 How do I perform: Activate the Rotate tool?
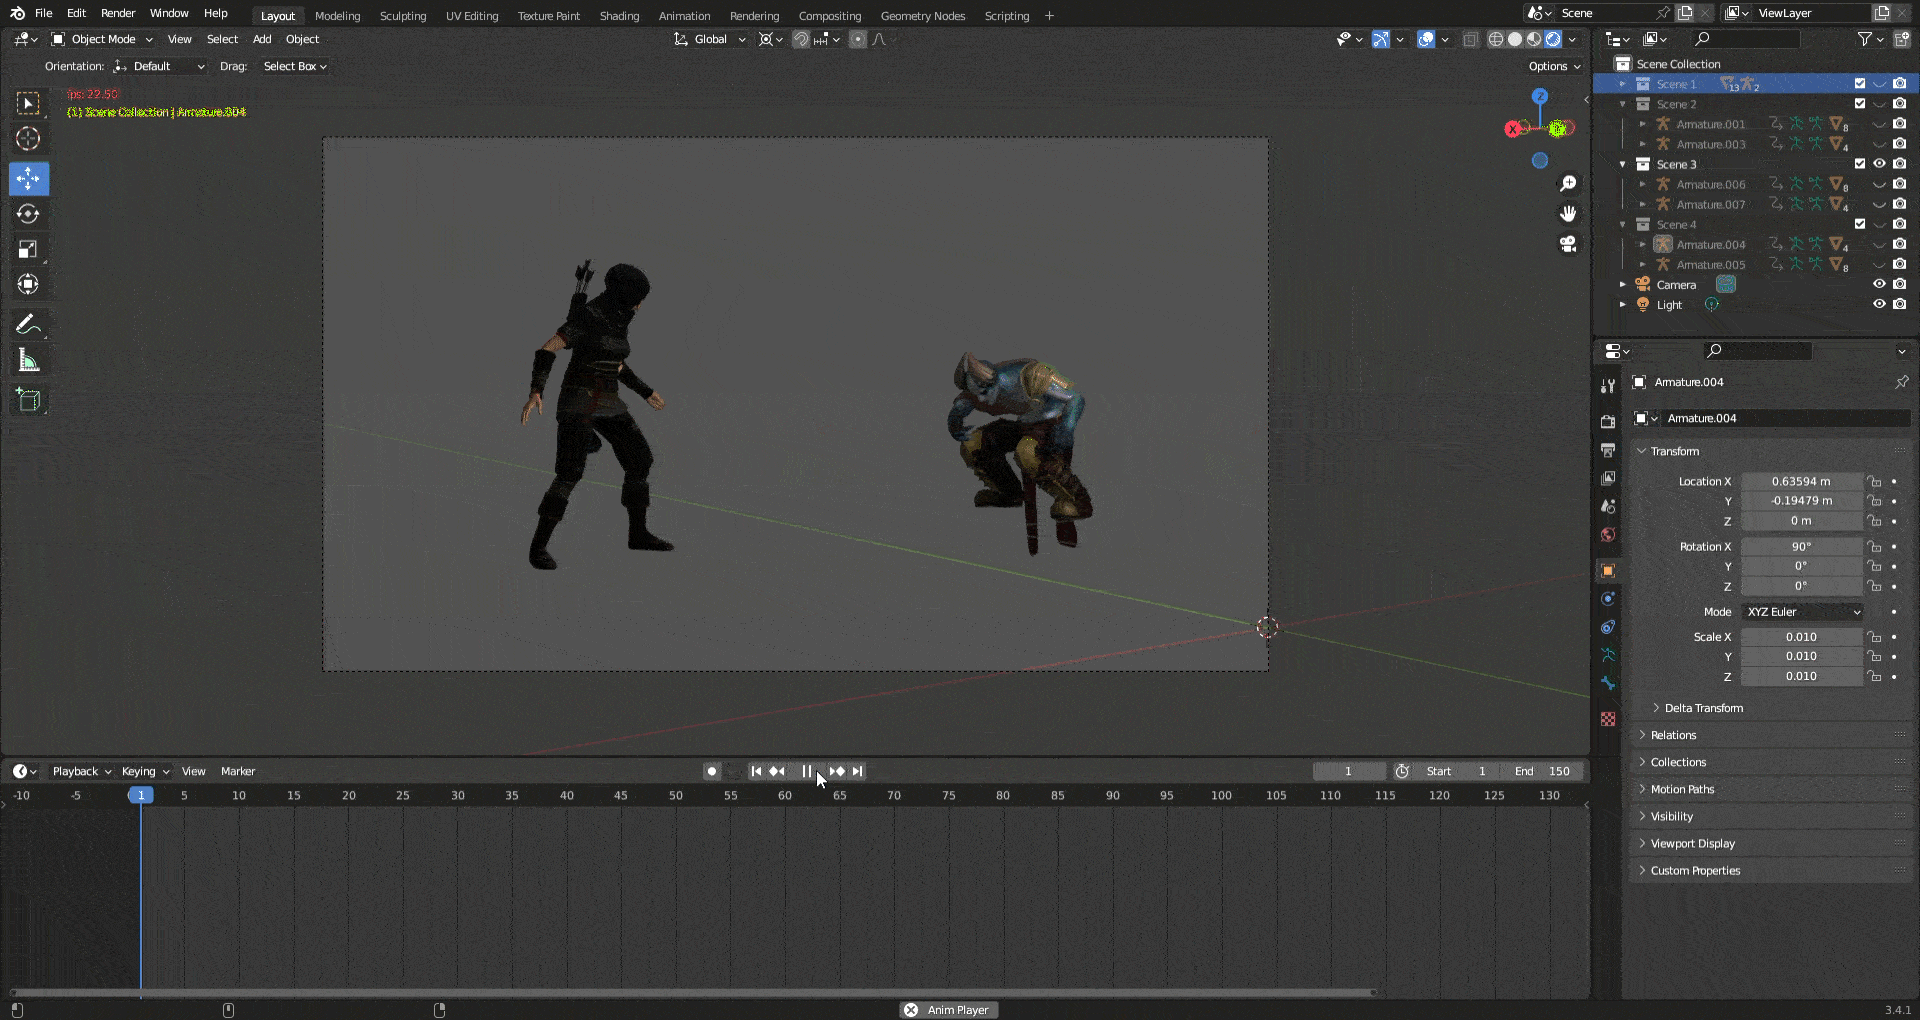coord(28,214)
